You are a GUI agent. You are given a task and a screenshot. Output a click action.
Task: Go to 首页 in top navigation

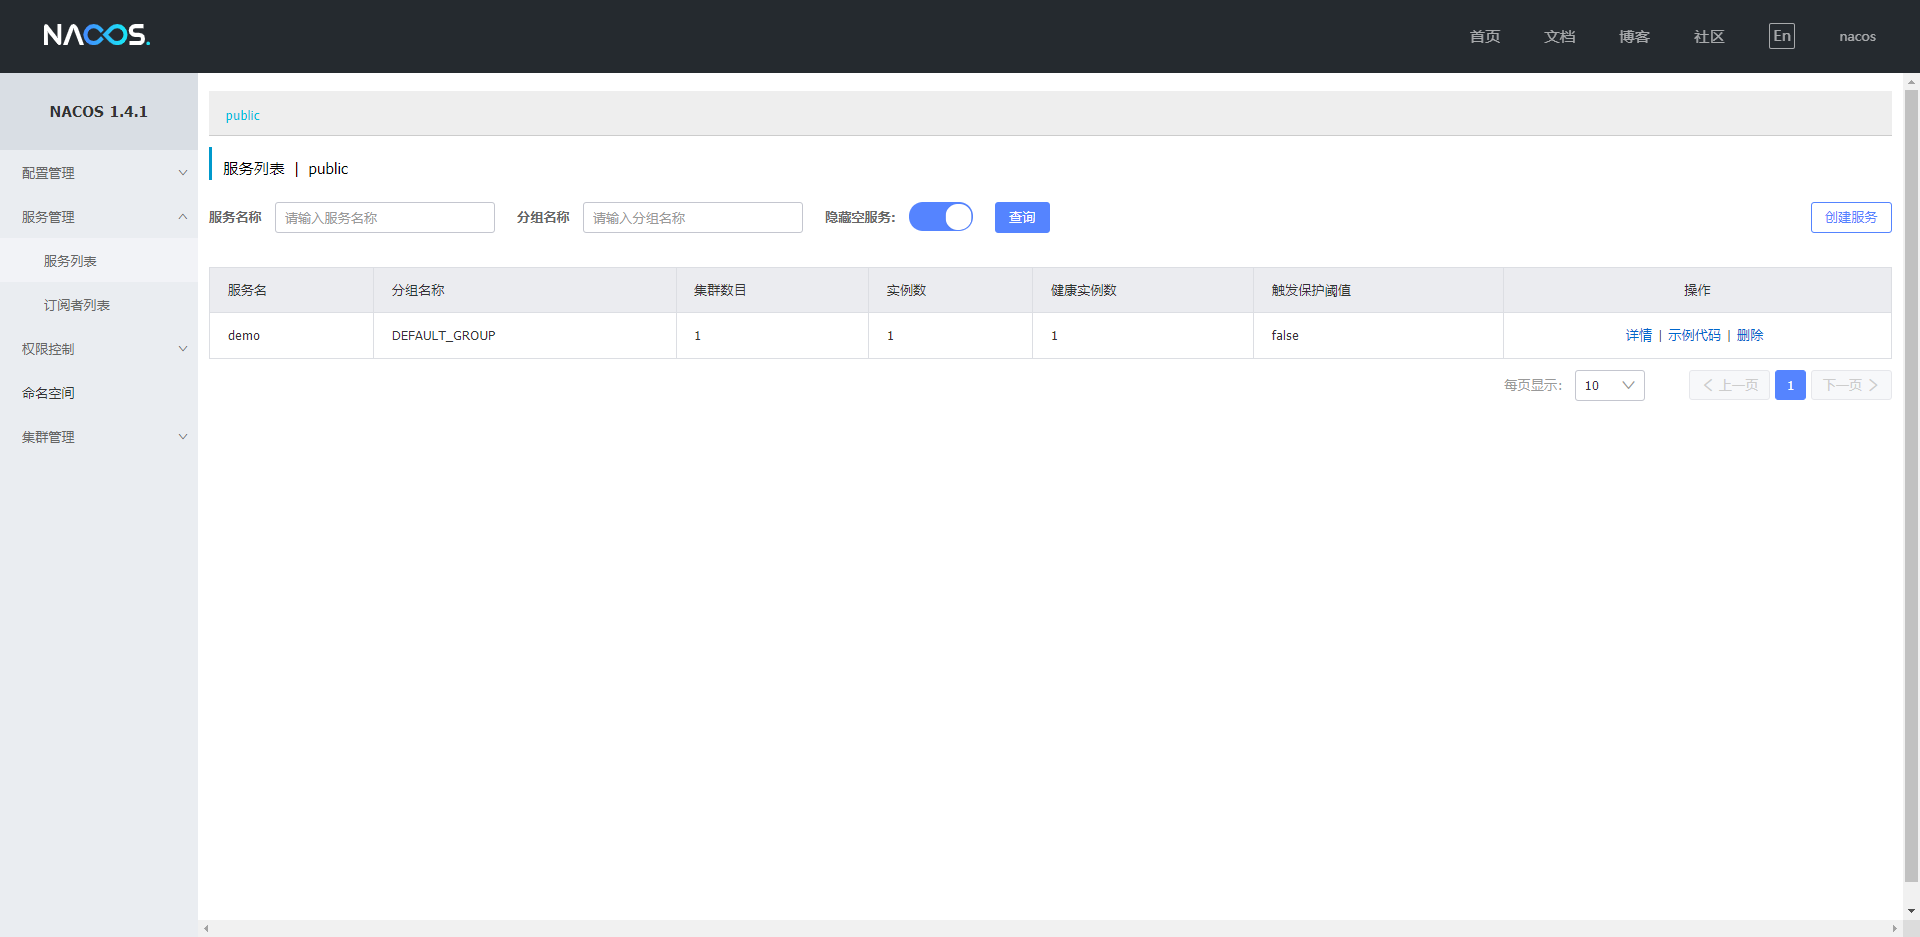1484,36
